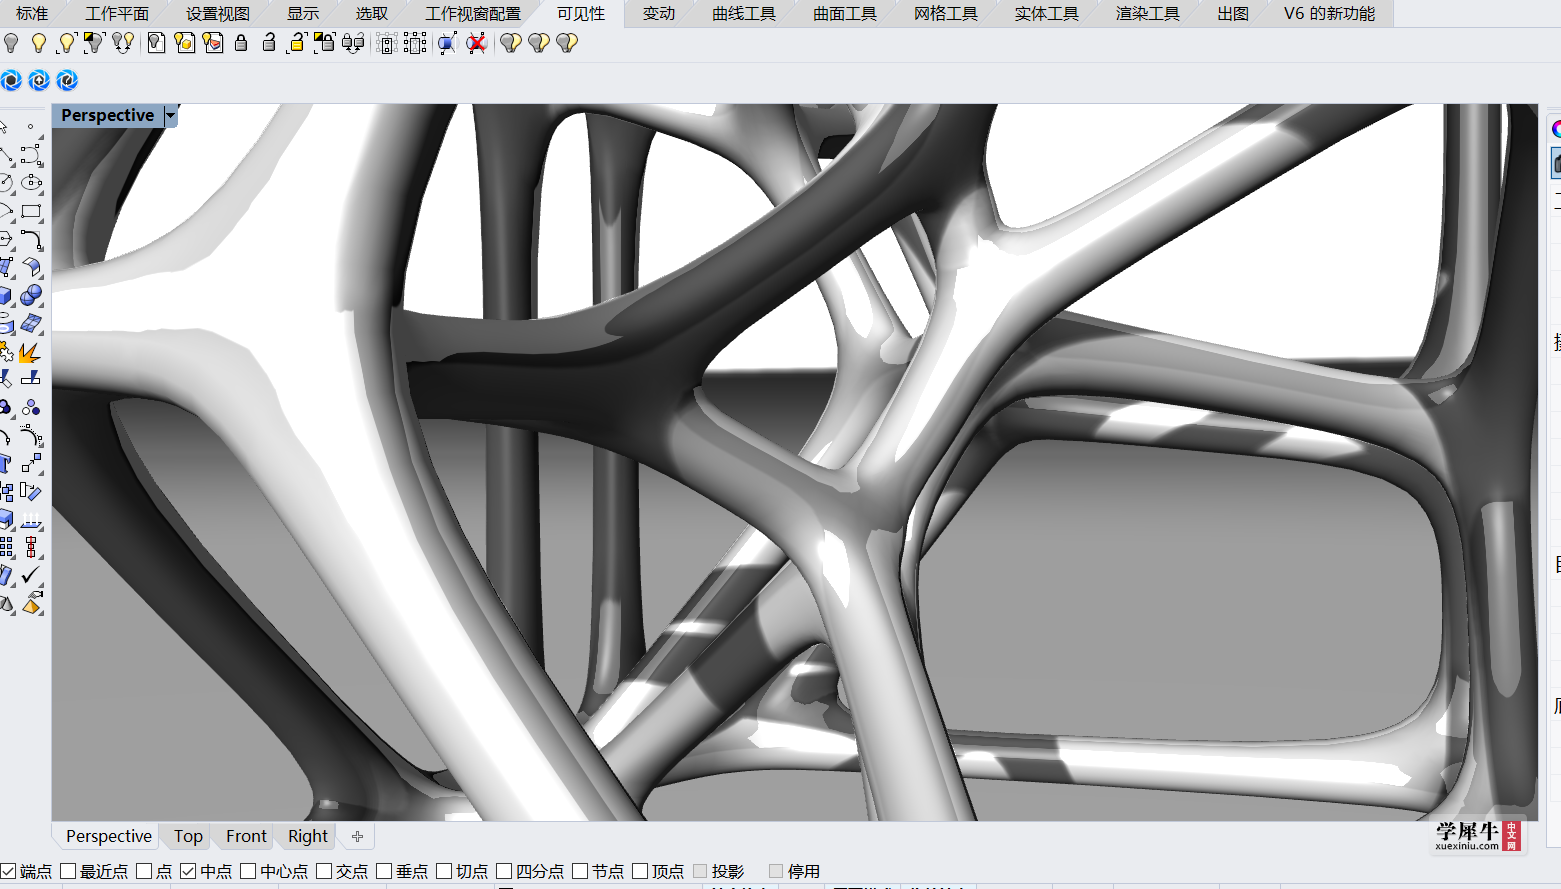Click the Array grid tool icon
Image resolution: width=1561 pixels, height=889 pixels.
point(7,547)
